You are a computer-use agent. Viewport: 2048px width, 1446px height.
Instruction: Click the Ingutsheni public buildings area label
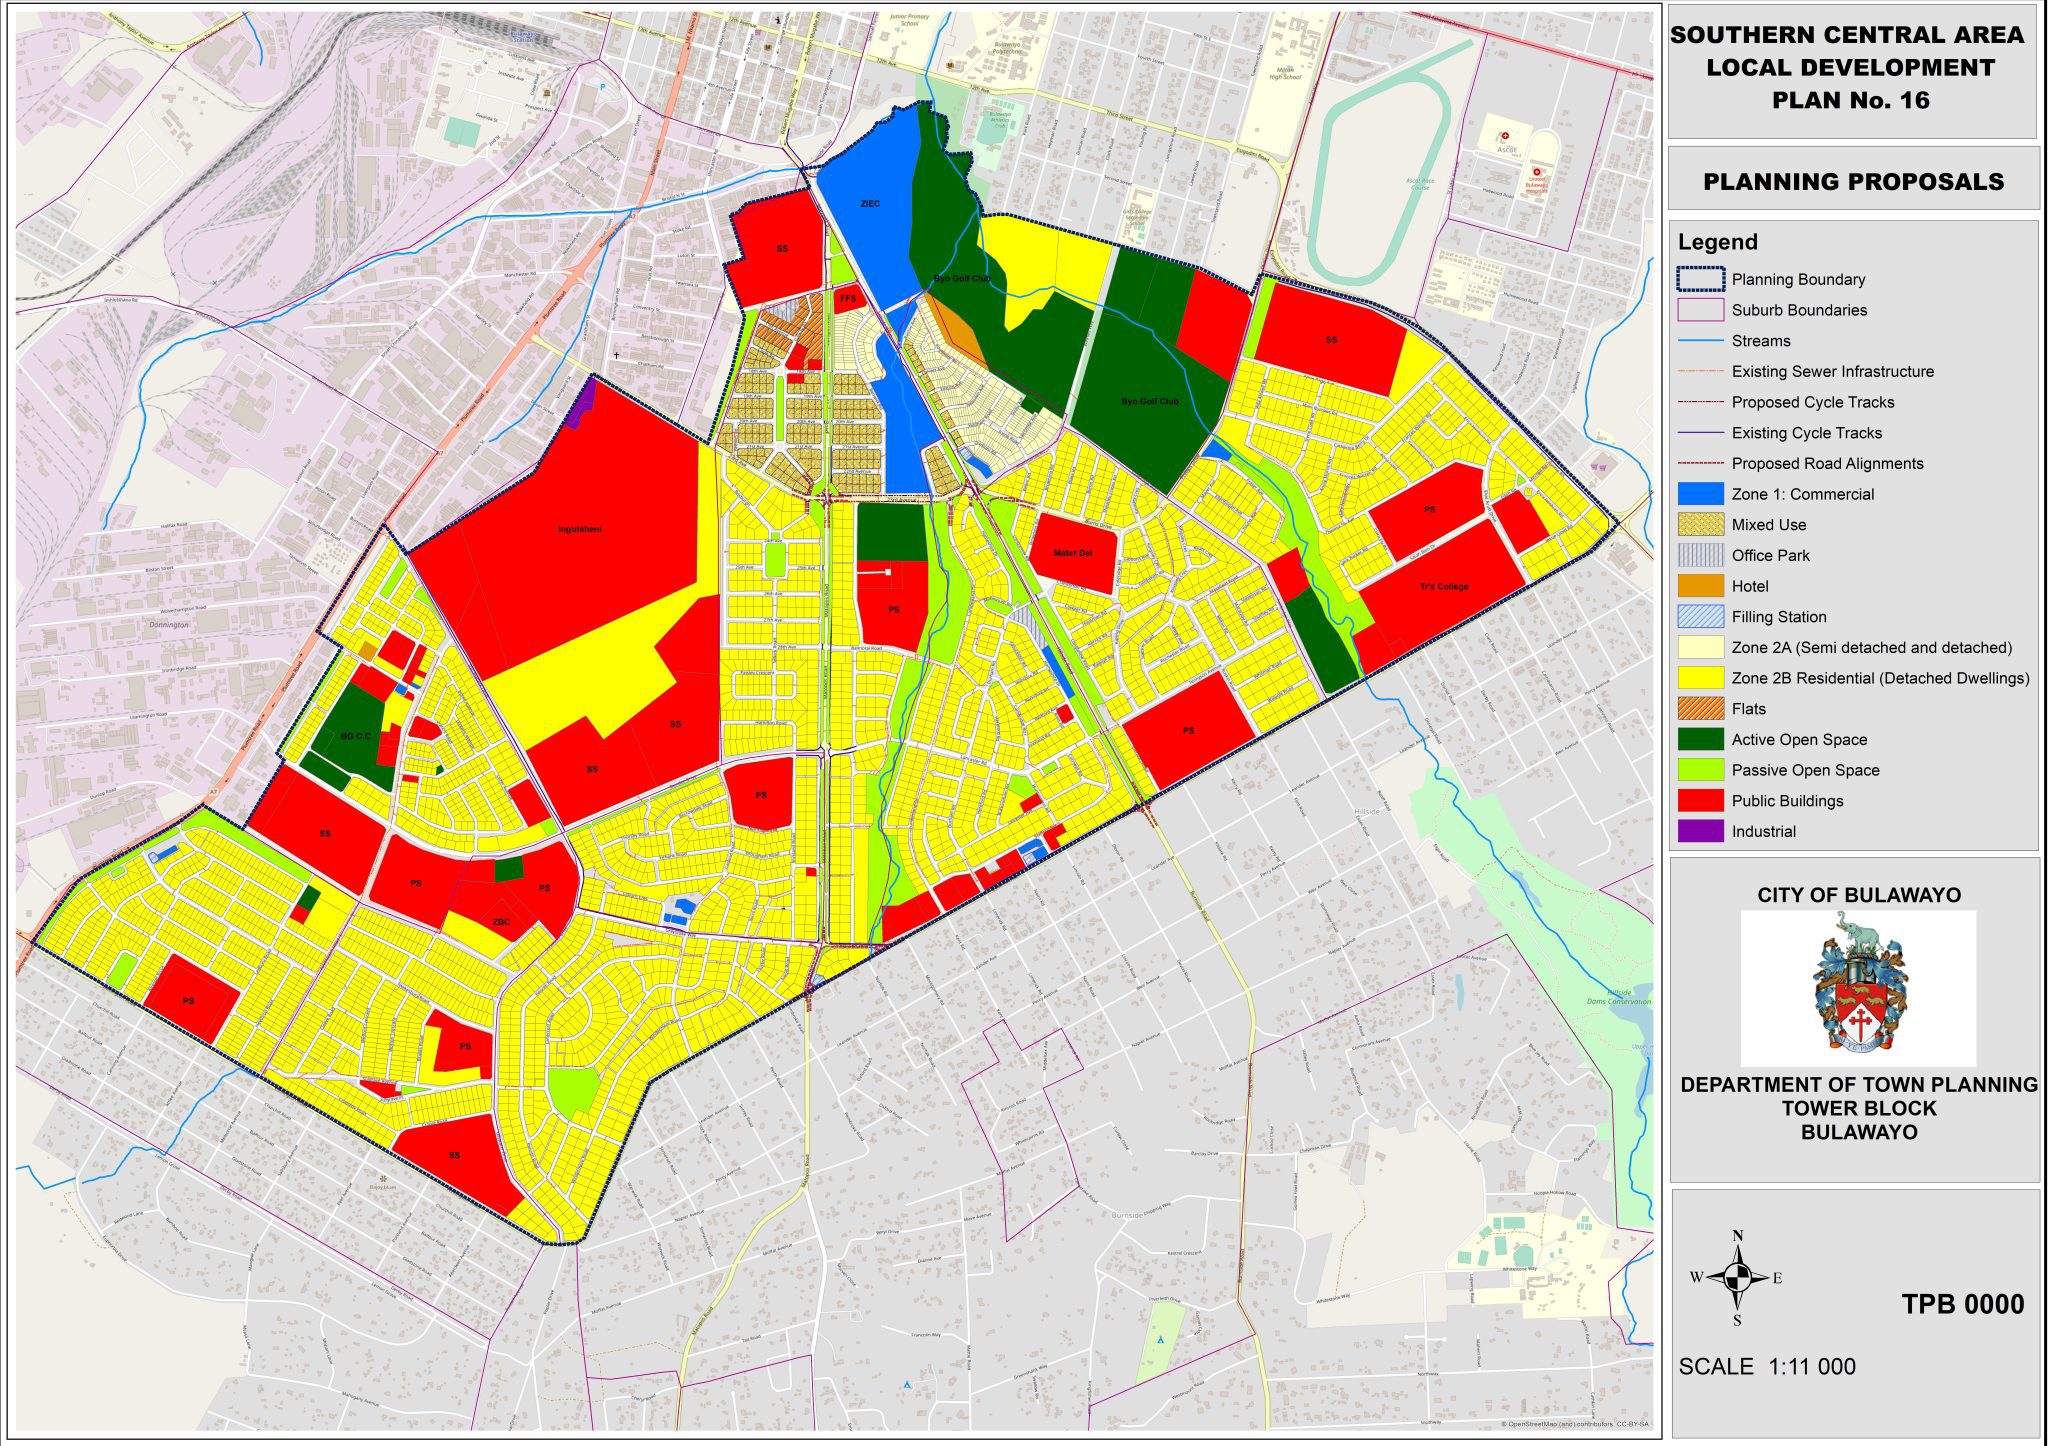pyautogui.click(x=579, y=529)
